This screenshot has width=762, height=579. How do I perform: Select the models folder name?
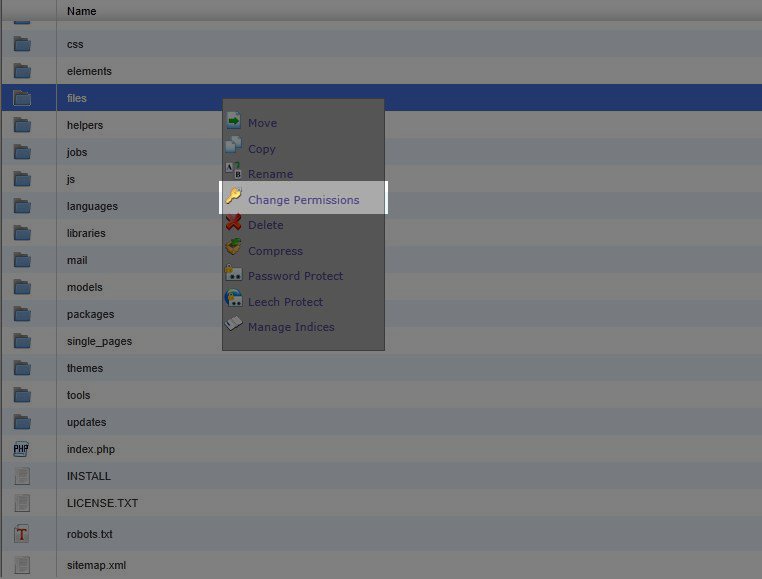coord(85,287)
